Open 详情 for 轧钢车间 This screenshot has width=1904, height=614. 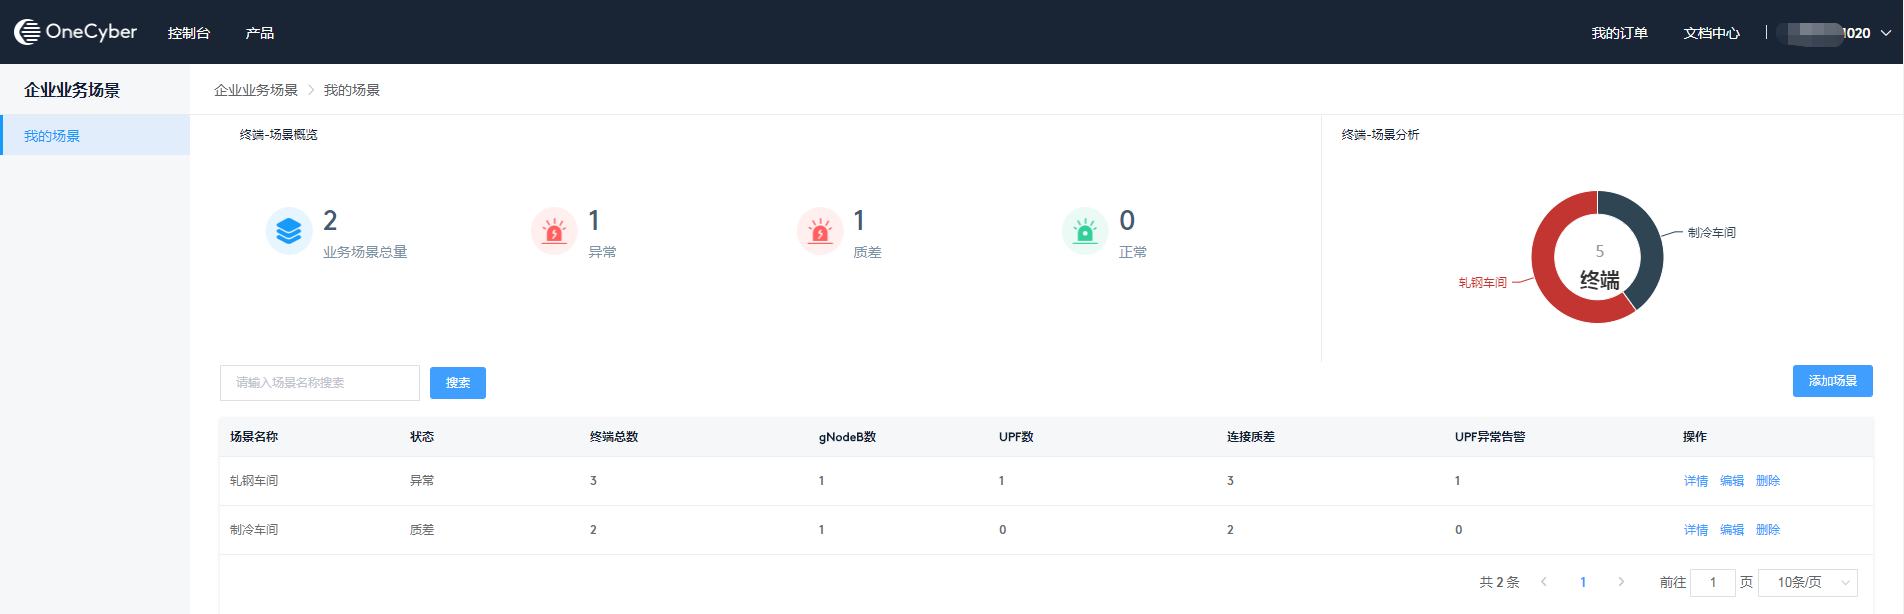pos(1696,481)
